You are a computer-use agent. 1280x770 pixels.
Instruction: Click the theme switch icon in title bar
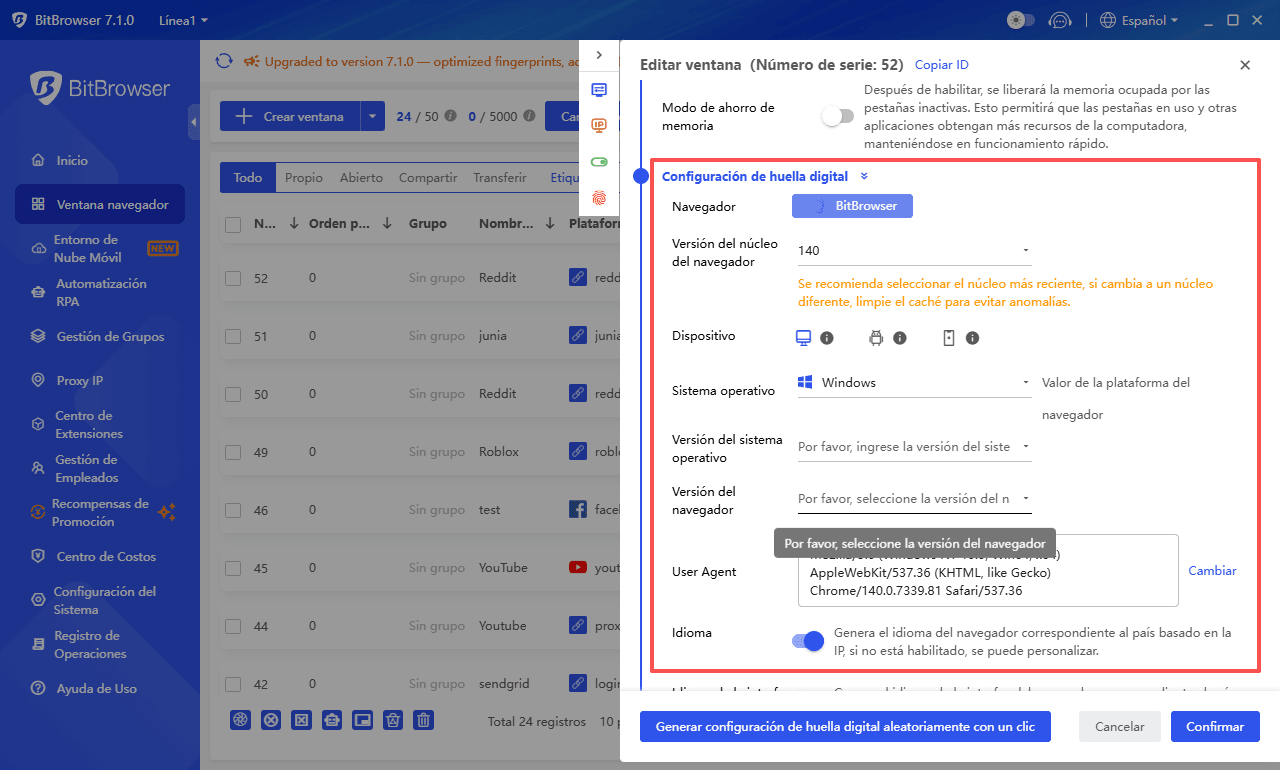(1020, 20)
